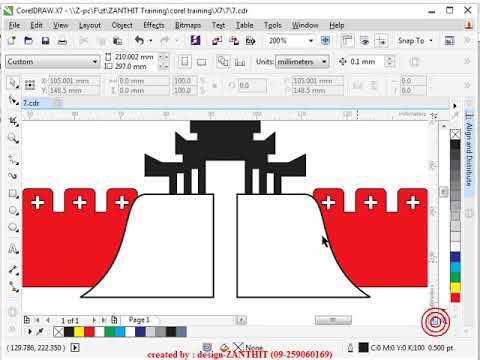Click the purple Search content icon

click(195, 41)
